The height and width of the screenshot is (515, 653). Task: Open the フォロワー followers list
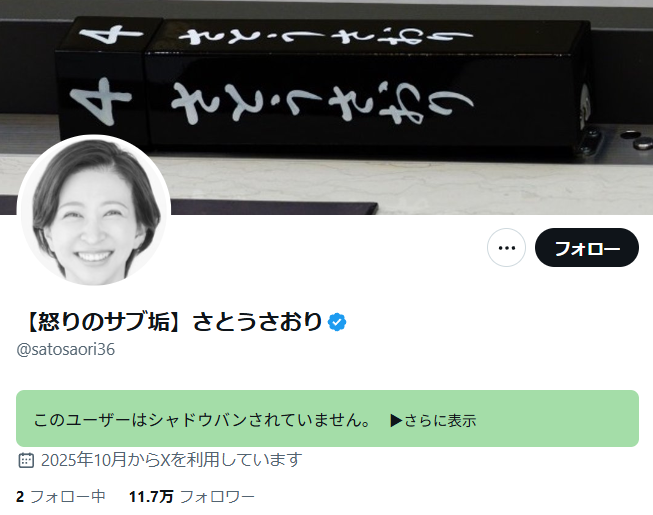[x=217, y=497]
